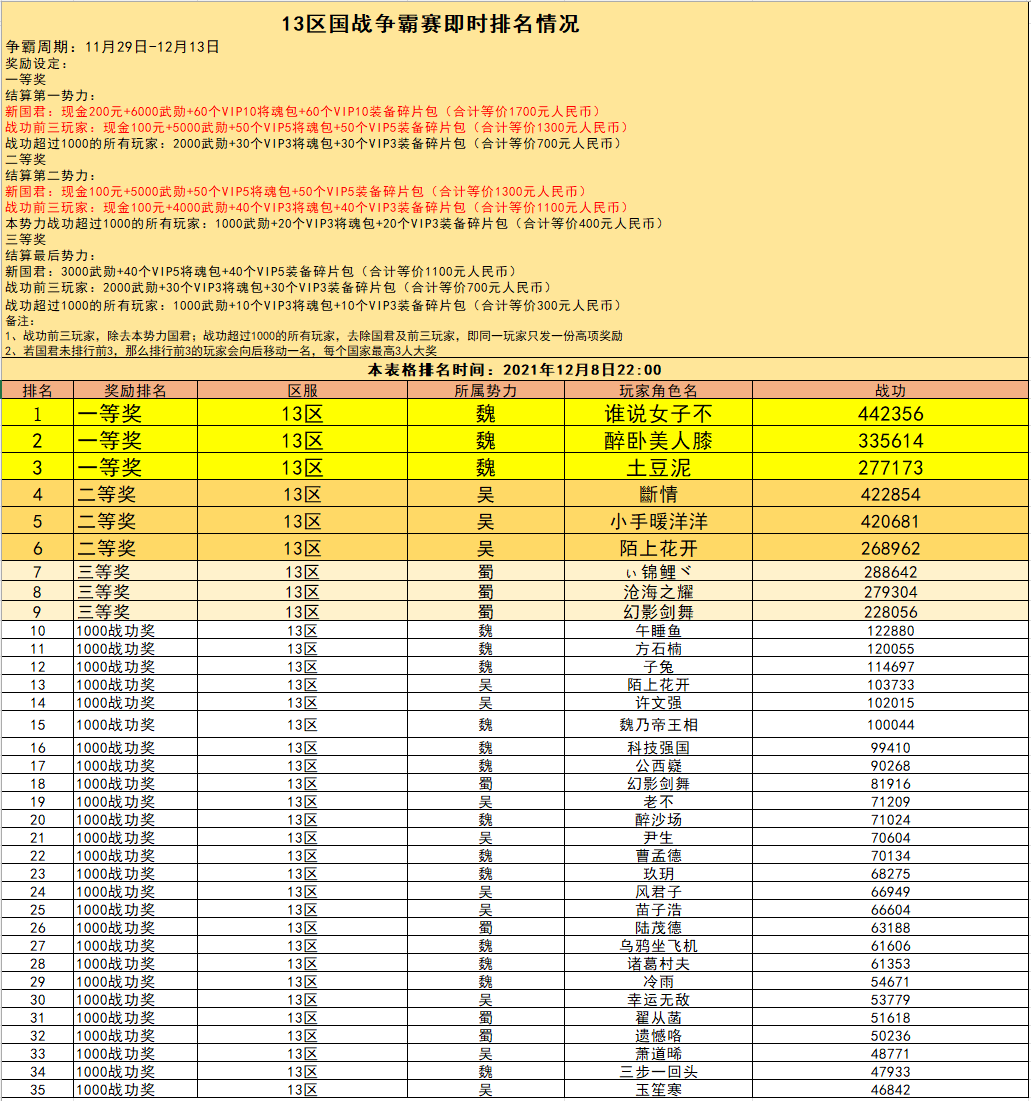This screenshot has width=1031, height=1101.
Task: Select player name 三步一回头
Action: tap(659, 1072)
